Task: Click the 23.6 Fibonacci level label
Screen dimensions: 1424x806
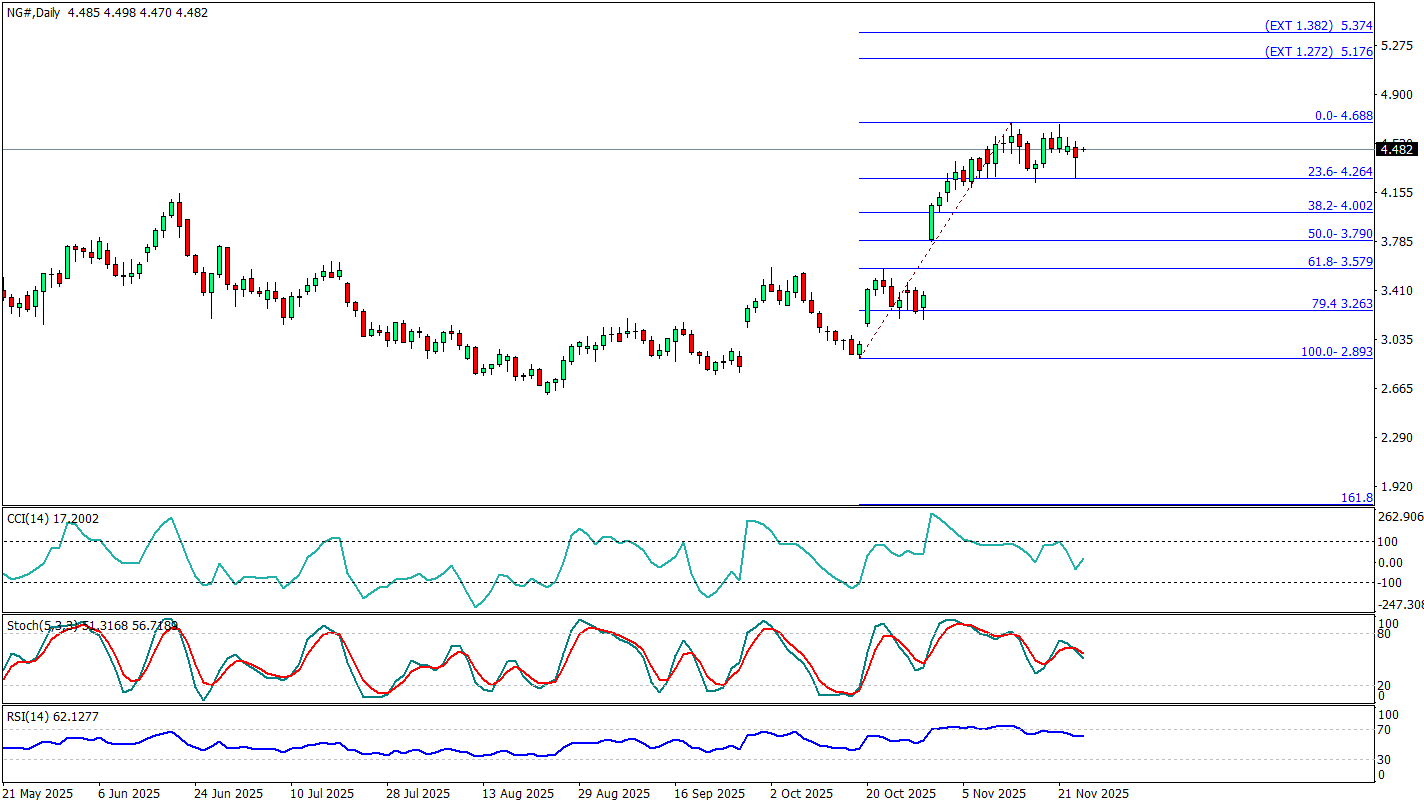Action: [x=1340, y=172]
